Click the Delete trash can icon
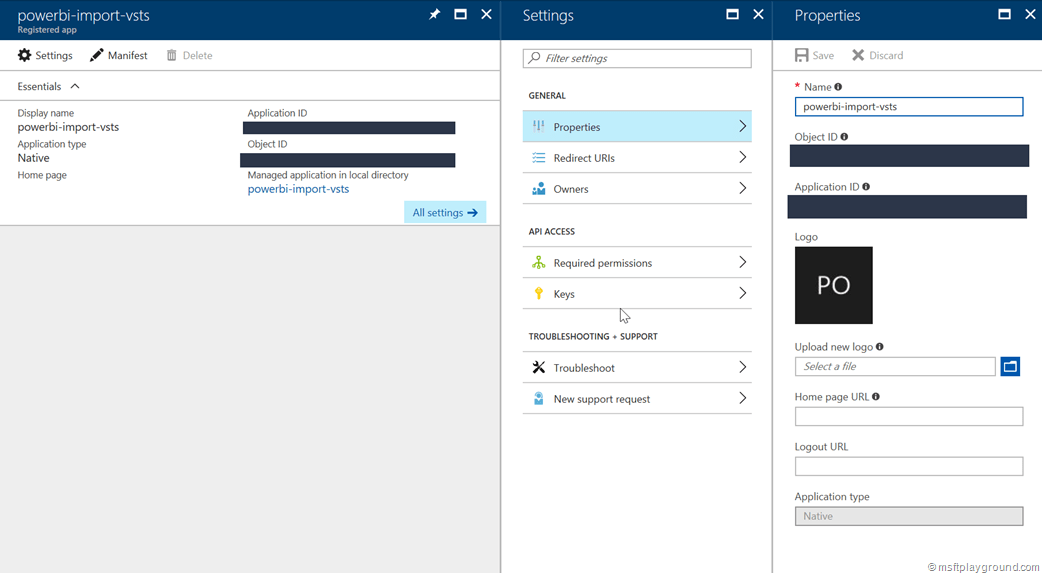 [x=171, y=55]
